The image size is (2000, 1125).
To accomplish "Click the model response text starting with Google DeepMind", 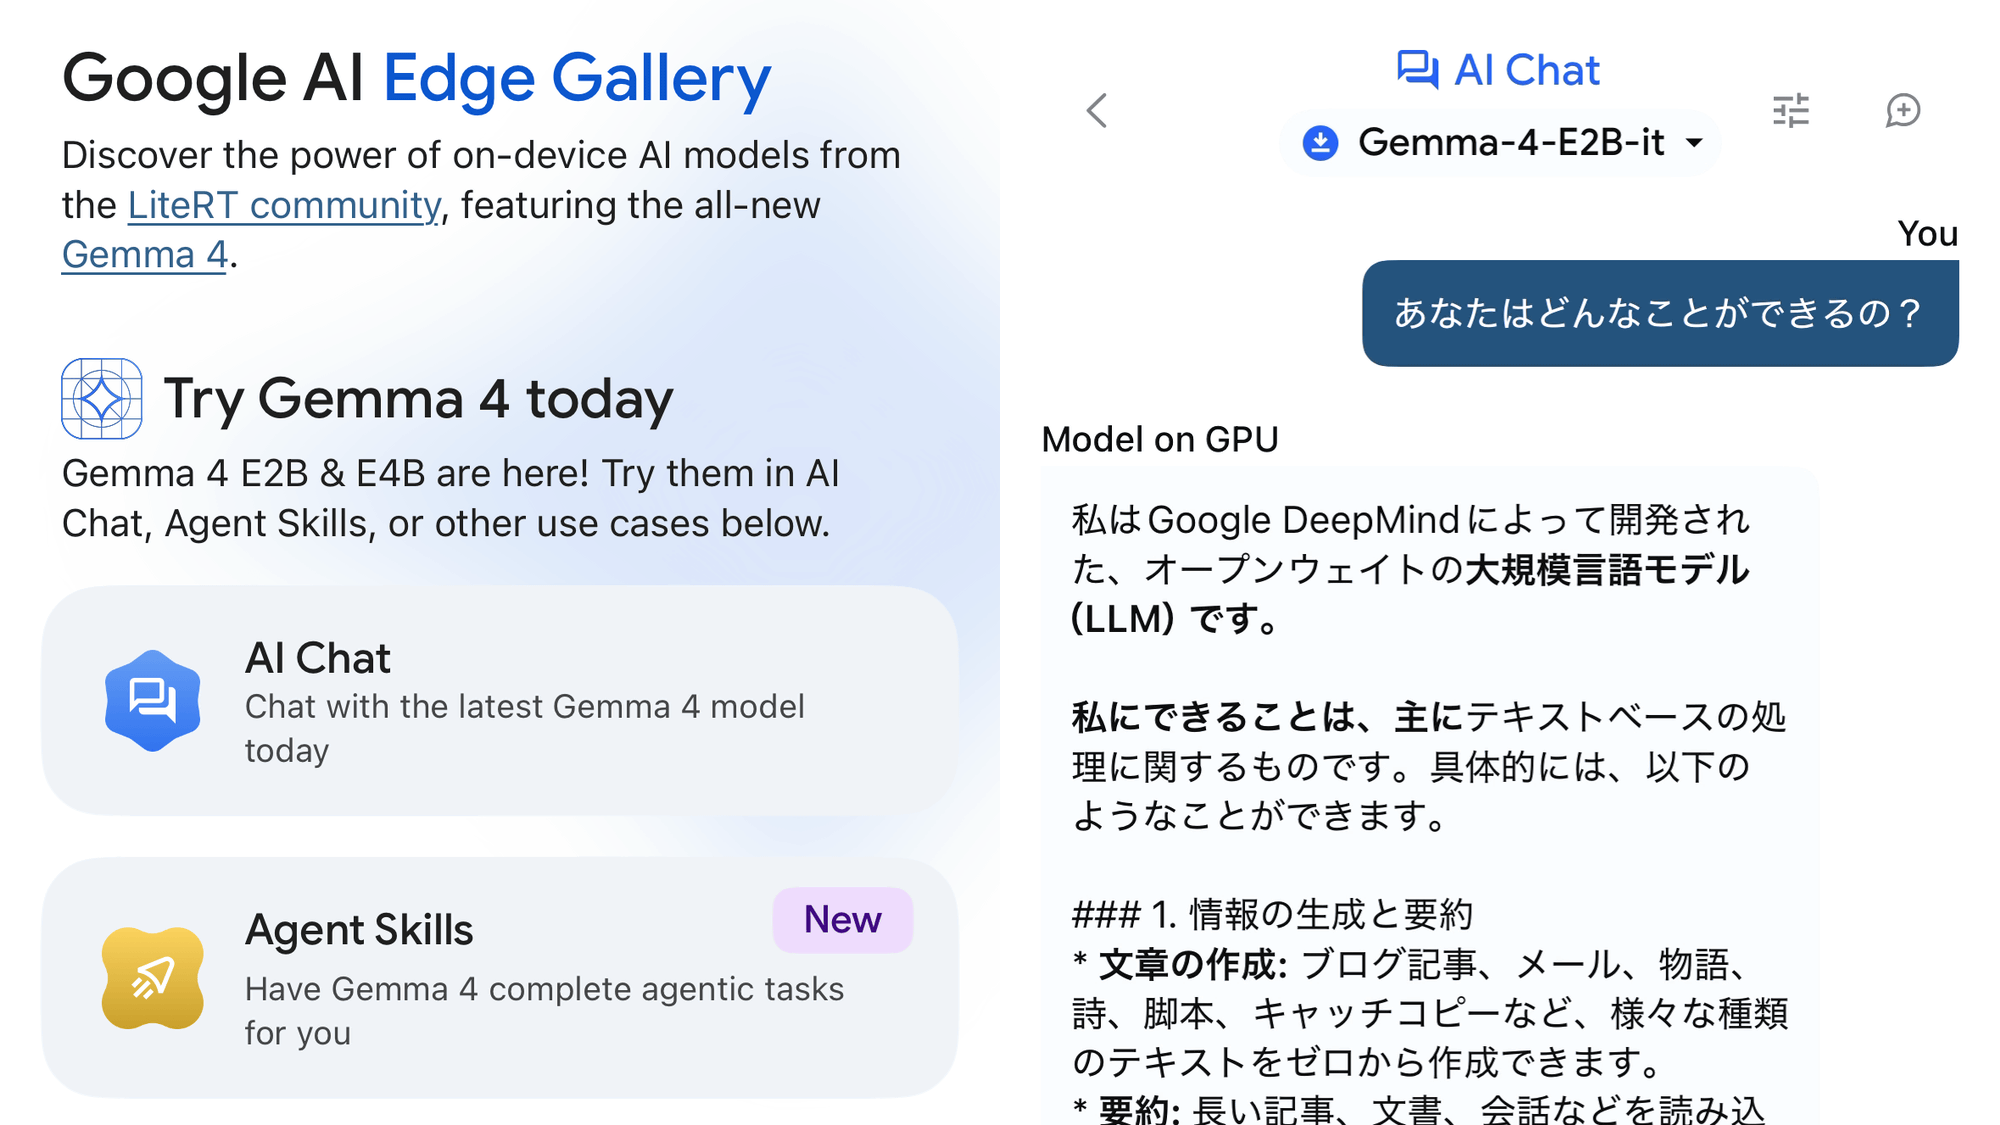I will 1410,568.
